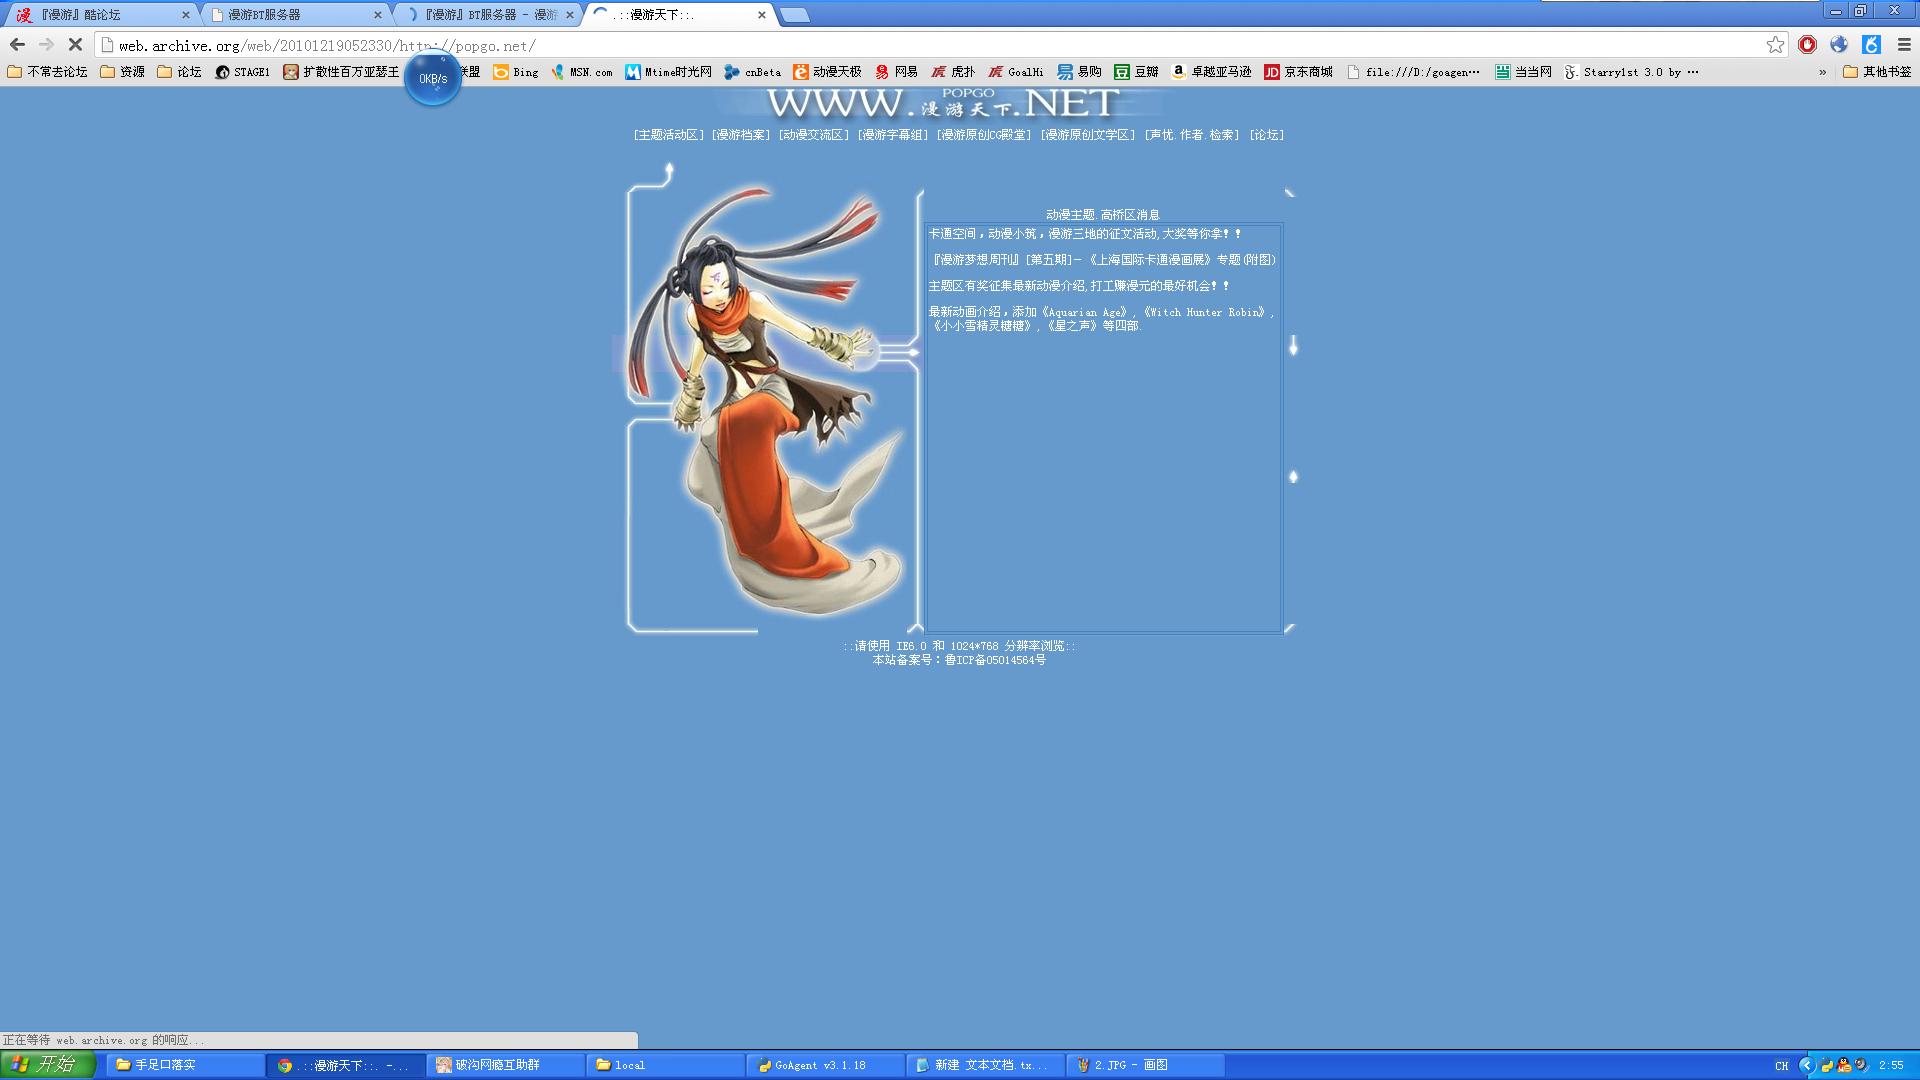Open a new browser tab
This screenshot has height=1080, width=1920.
[795, 15]
